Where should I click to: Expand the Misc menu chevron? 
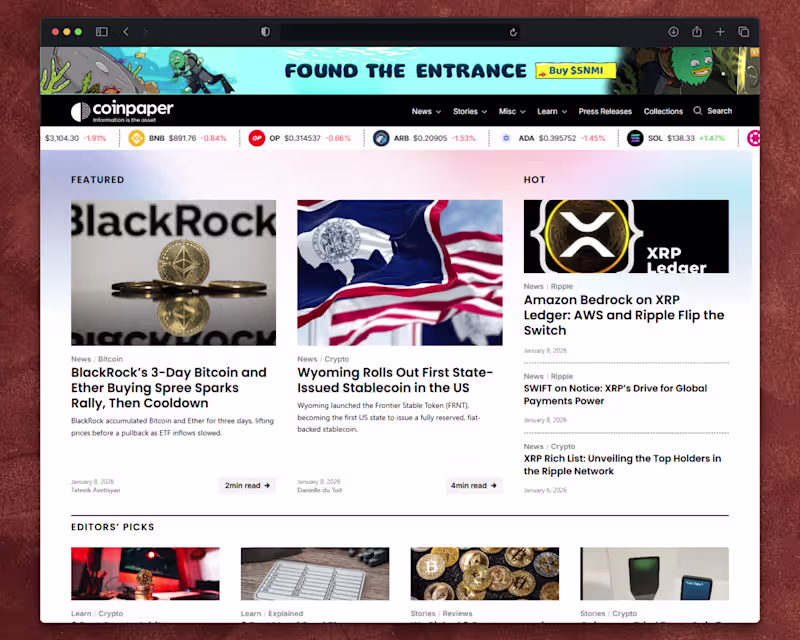522,112
